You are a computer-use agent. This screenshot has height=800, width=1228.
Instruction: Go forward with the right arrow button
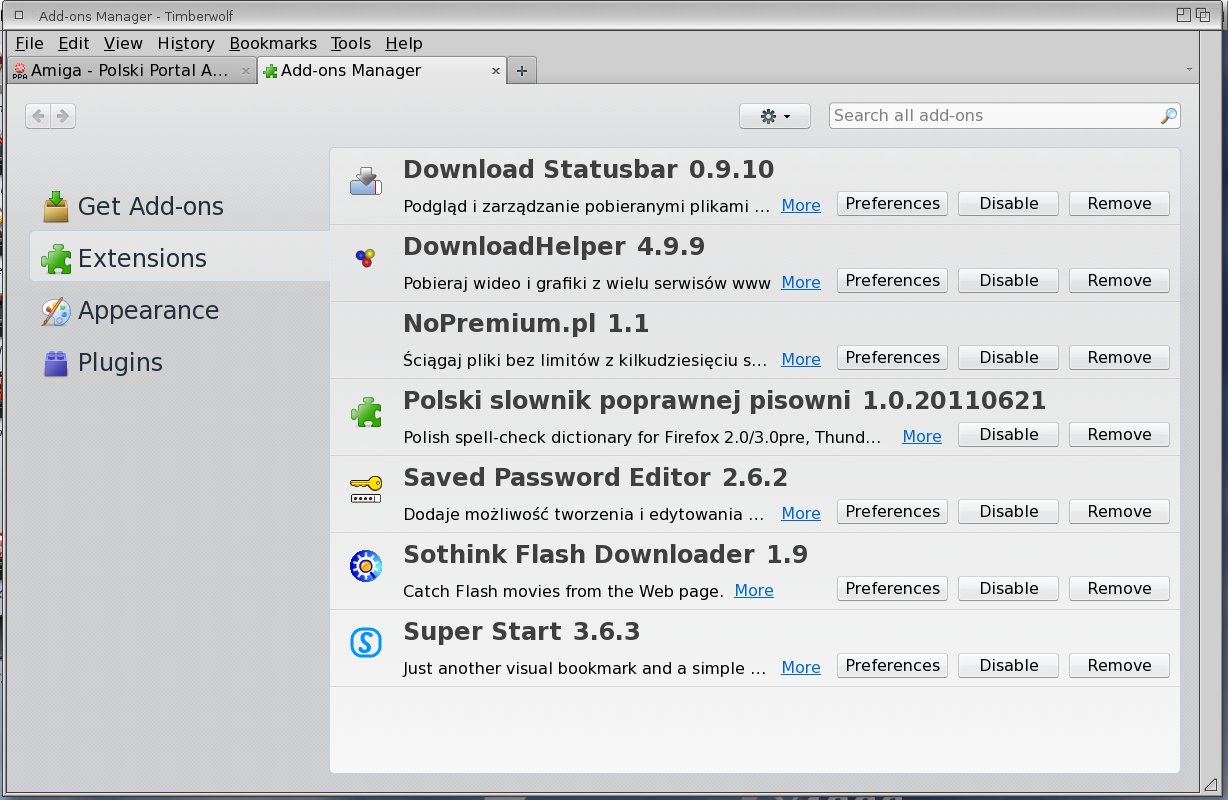(63, 116)
